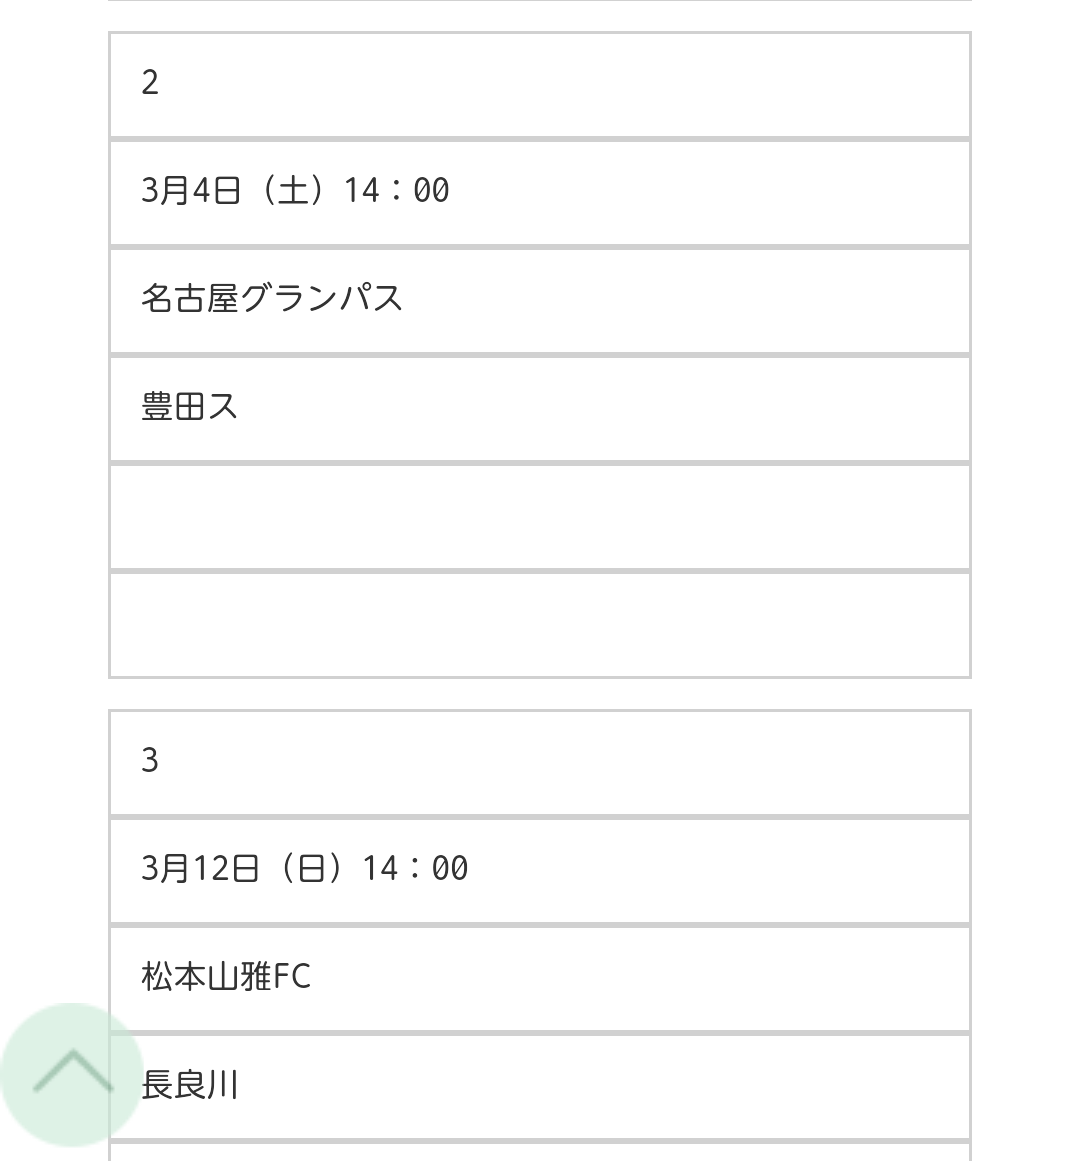The width and height of the screenshot is (1071, 1161).
Task: Click the 3月12日（日）14：00 date cell
Action: (x=540, y=871)
